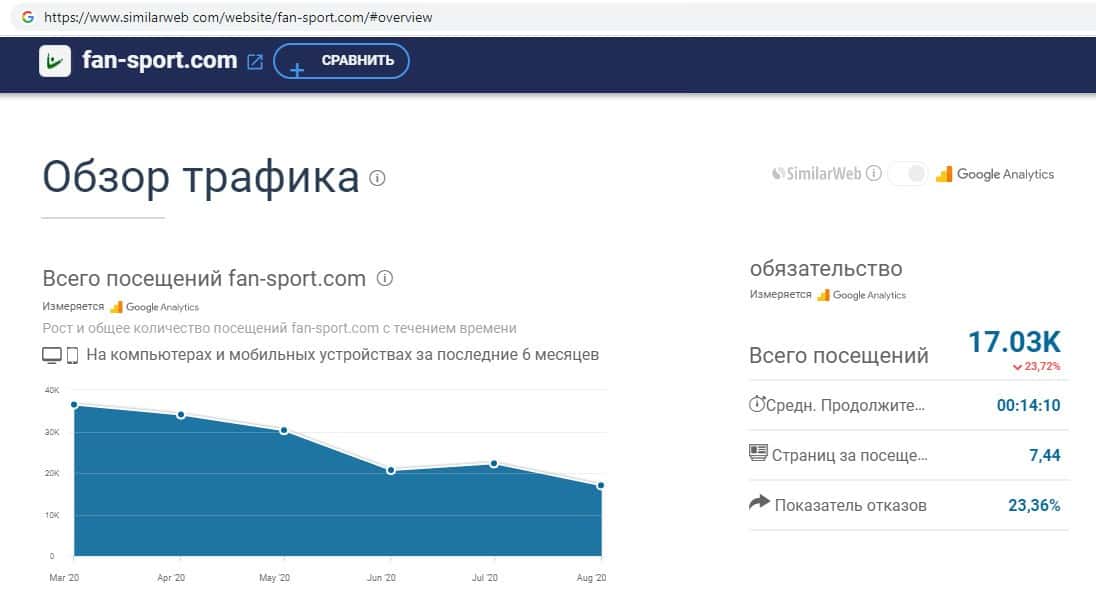Click the Страниц за посеще... label
Screen dimensions: 1096x616
pyautogui.click(x=849, y=455)
